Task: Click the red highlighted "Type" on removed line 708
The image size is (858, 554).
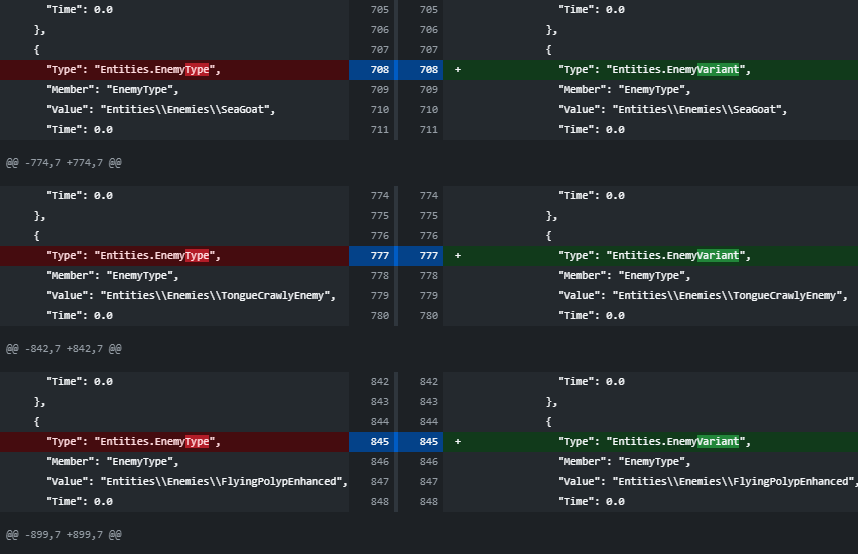Action: tap(197, 70)
